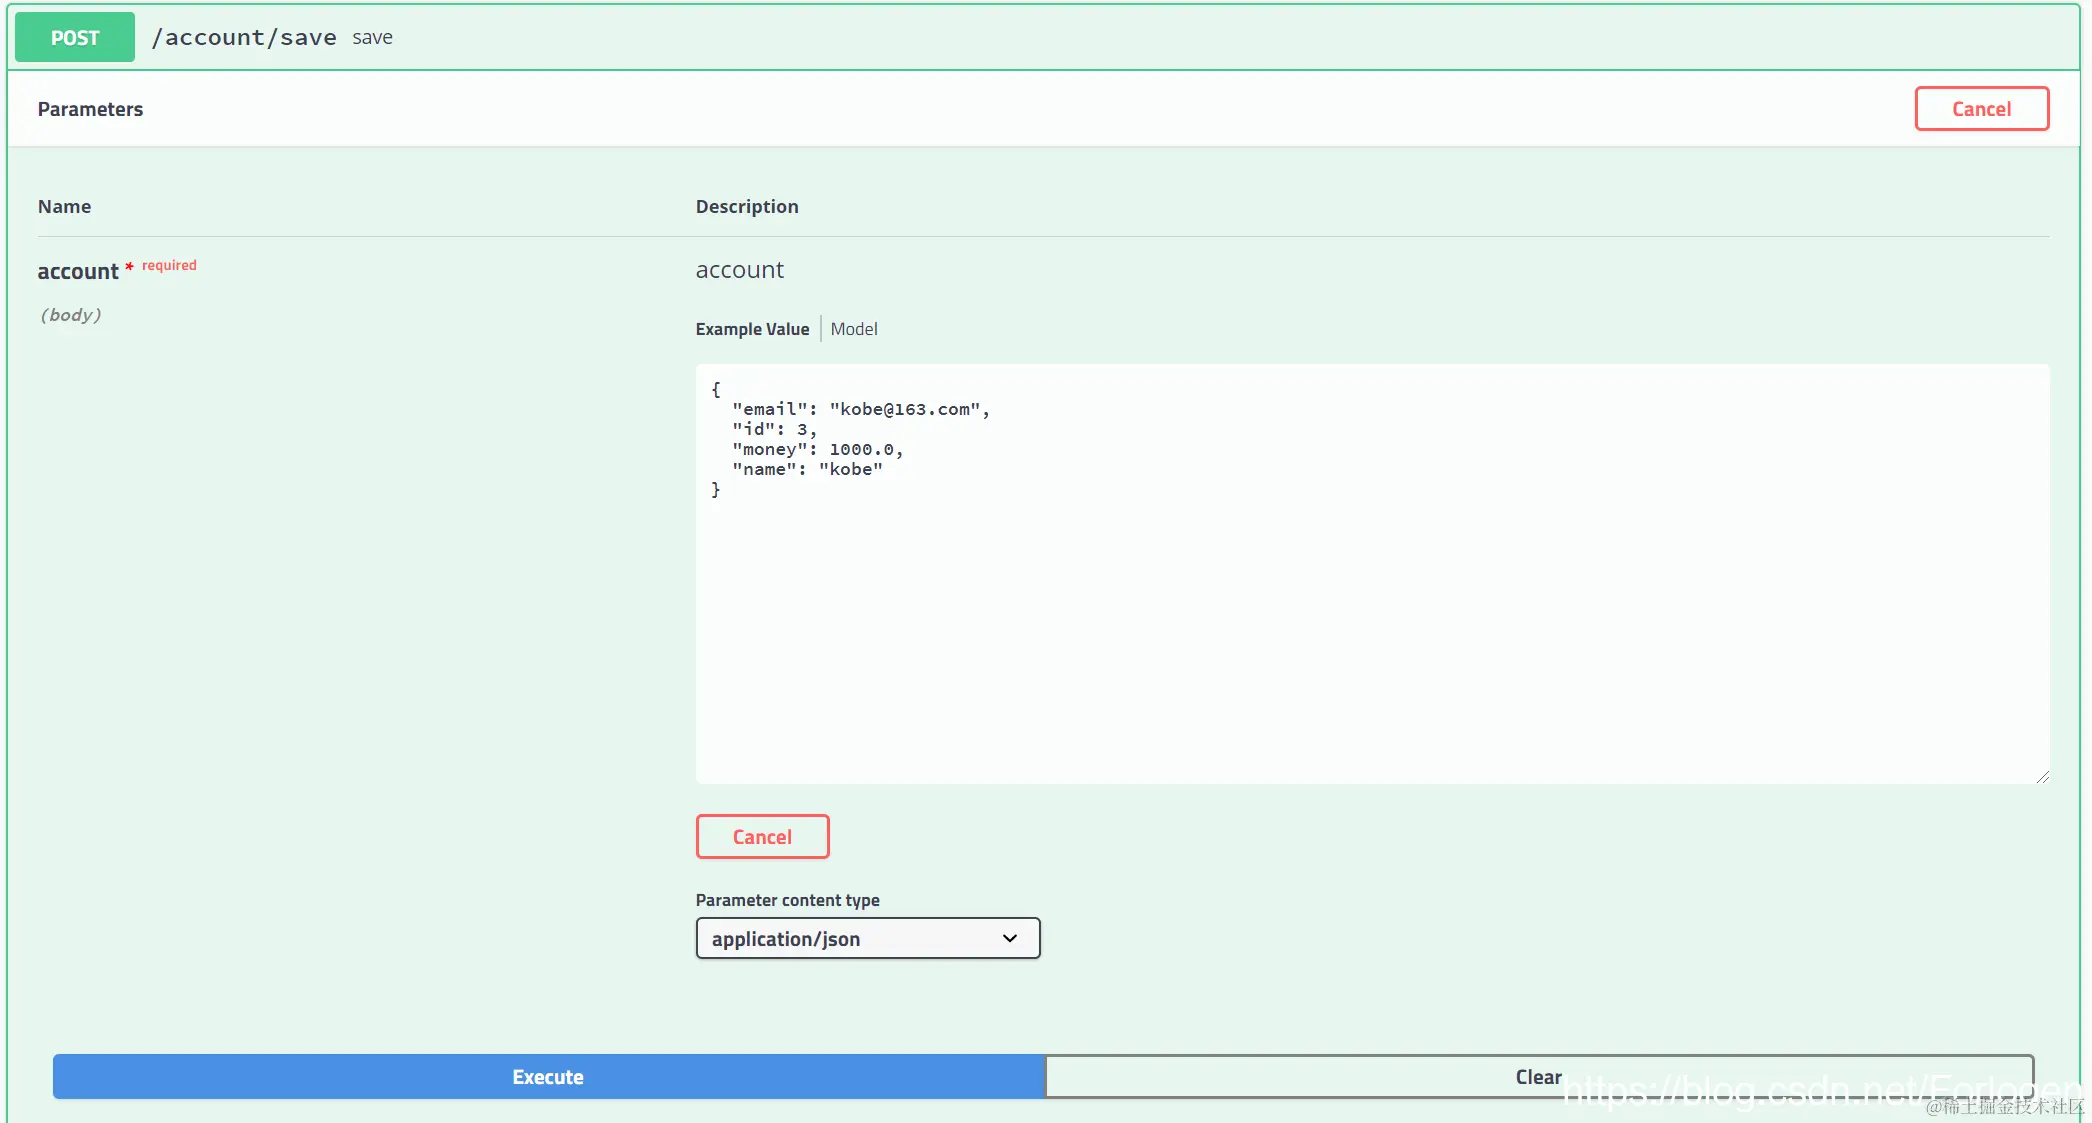Click the 'account' parameter name
Image resolution: width=2092 pixels, height=1123 pixels.
(x=78, y=271)
